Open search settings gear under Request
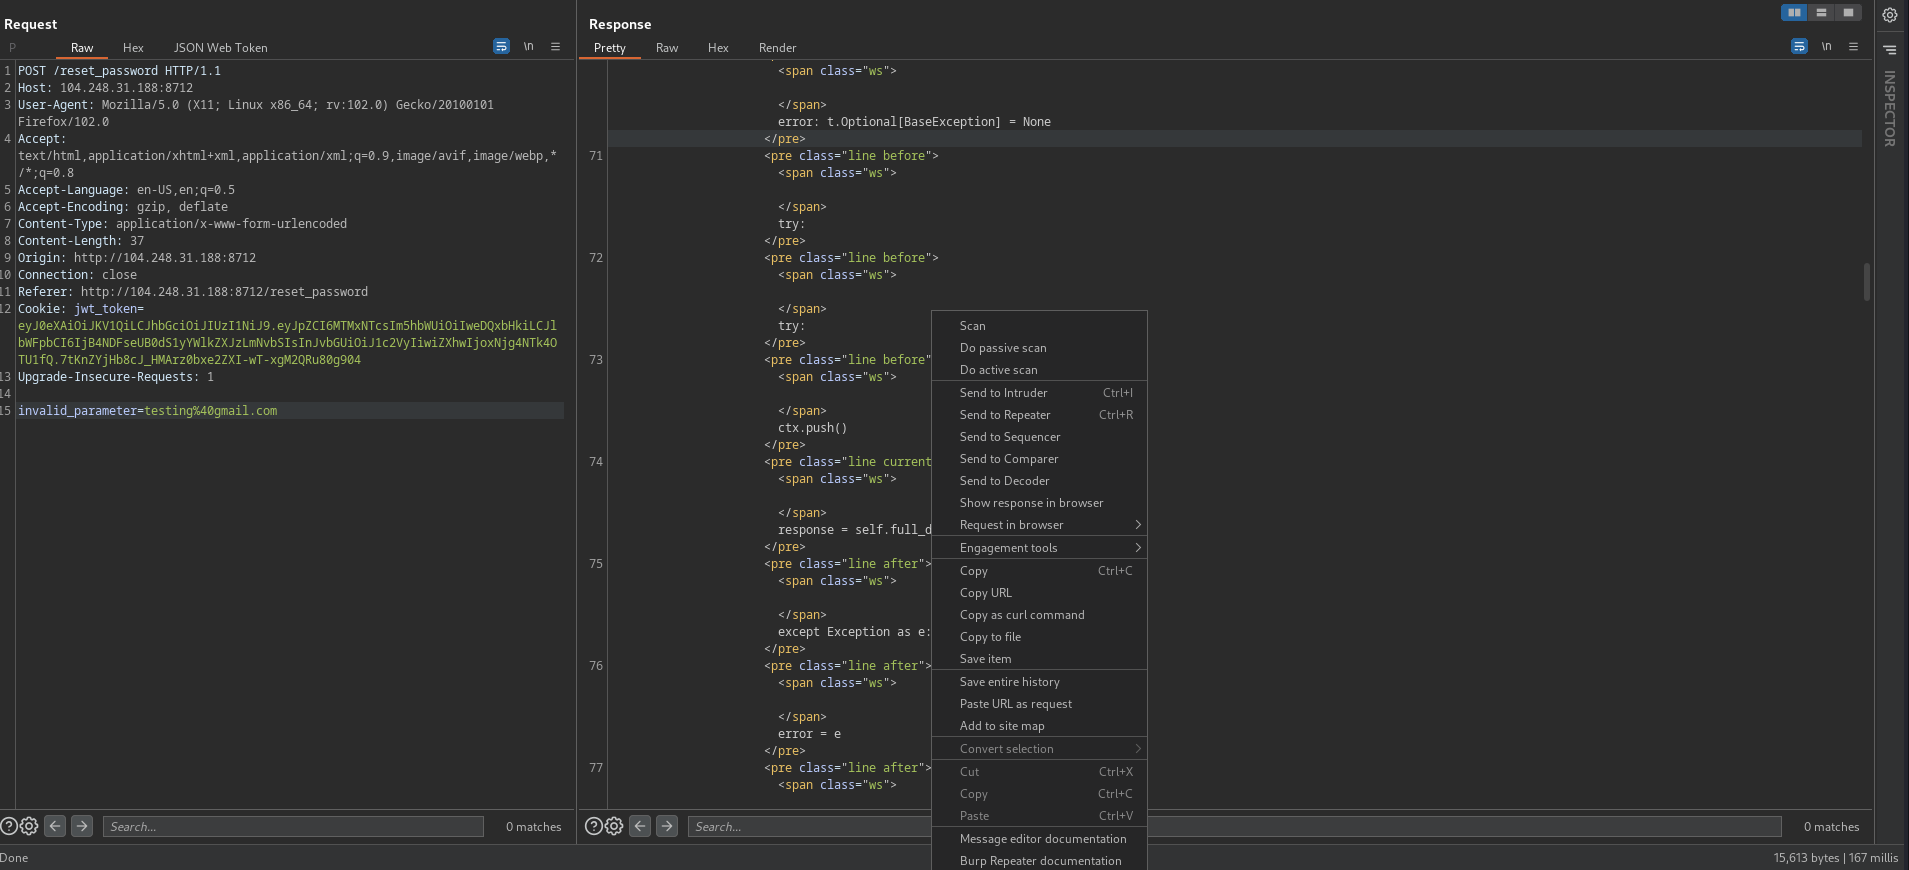Screen dimensions: 1909x870 point(29,826)
